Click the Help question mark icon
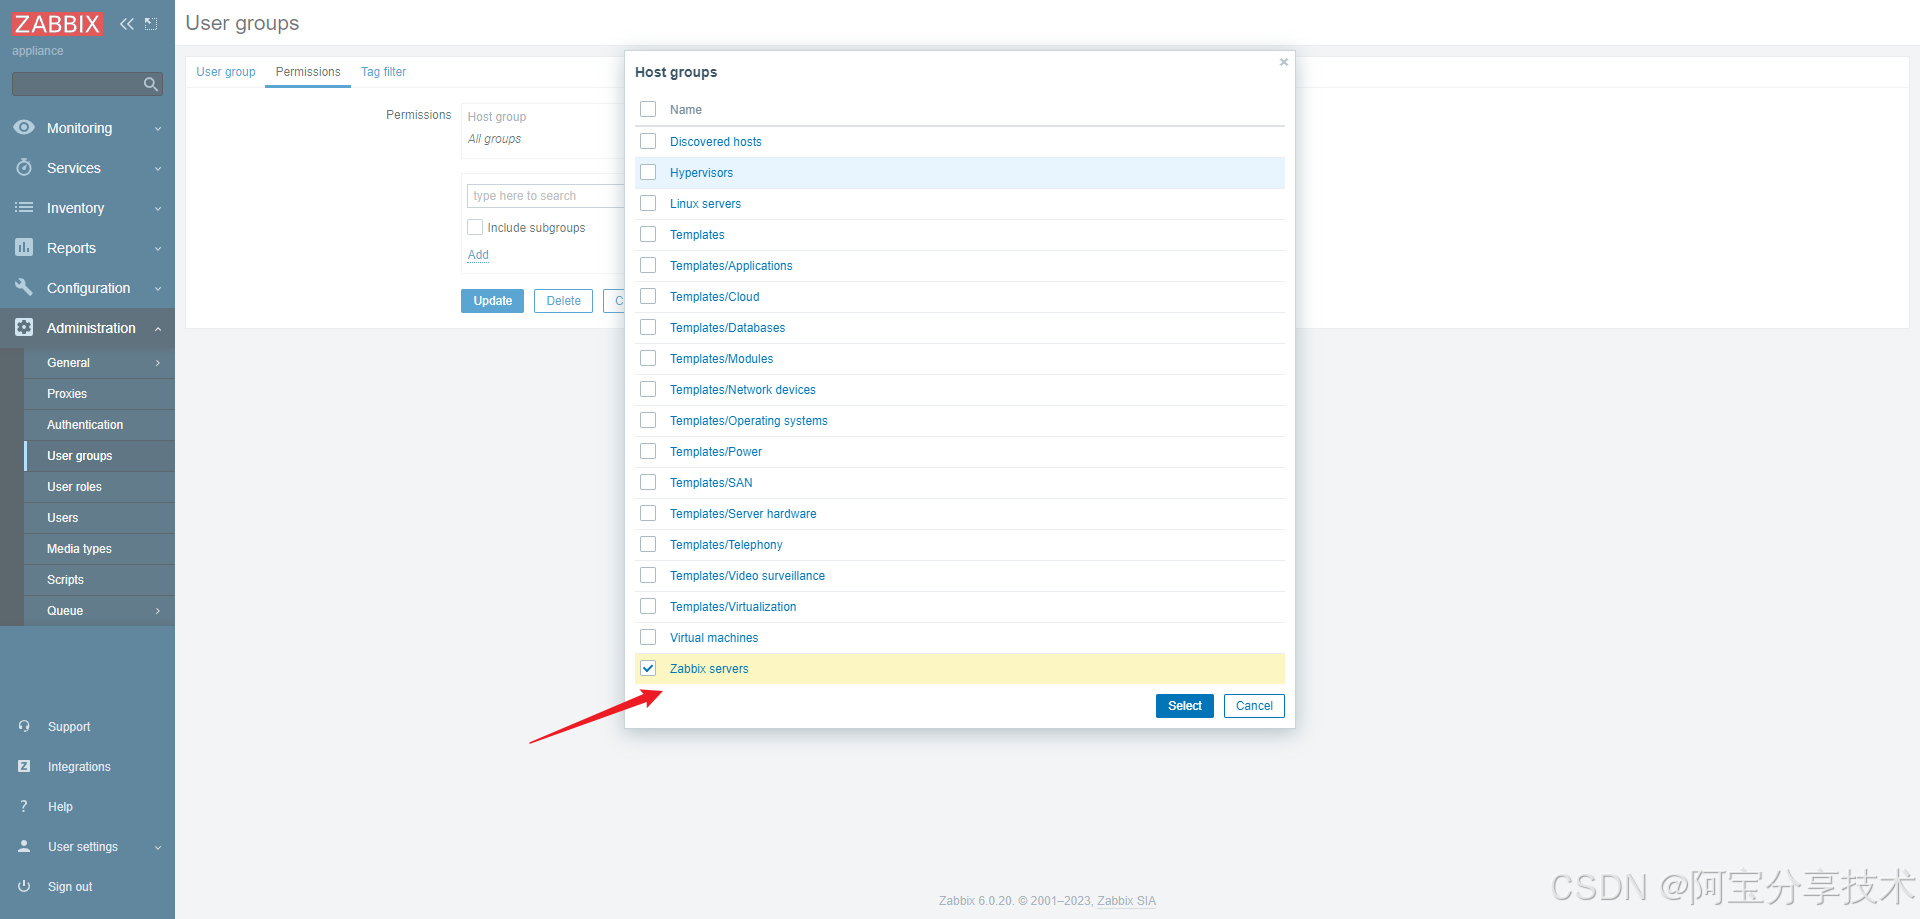This screenshot has height=919, width=1920. (24, 806)
